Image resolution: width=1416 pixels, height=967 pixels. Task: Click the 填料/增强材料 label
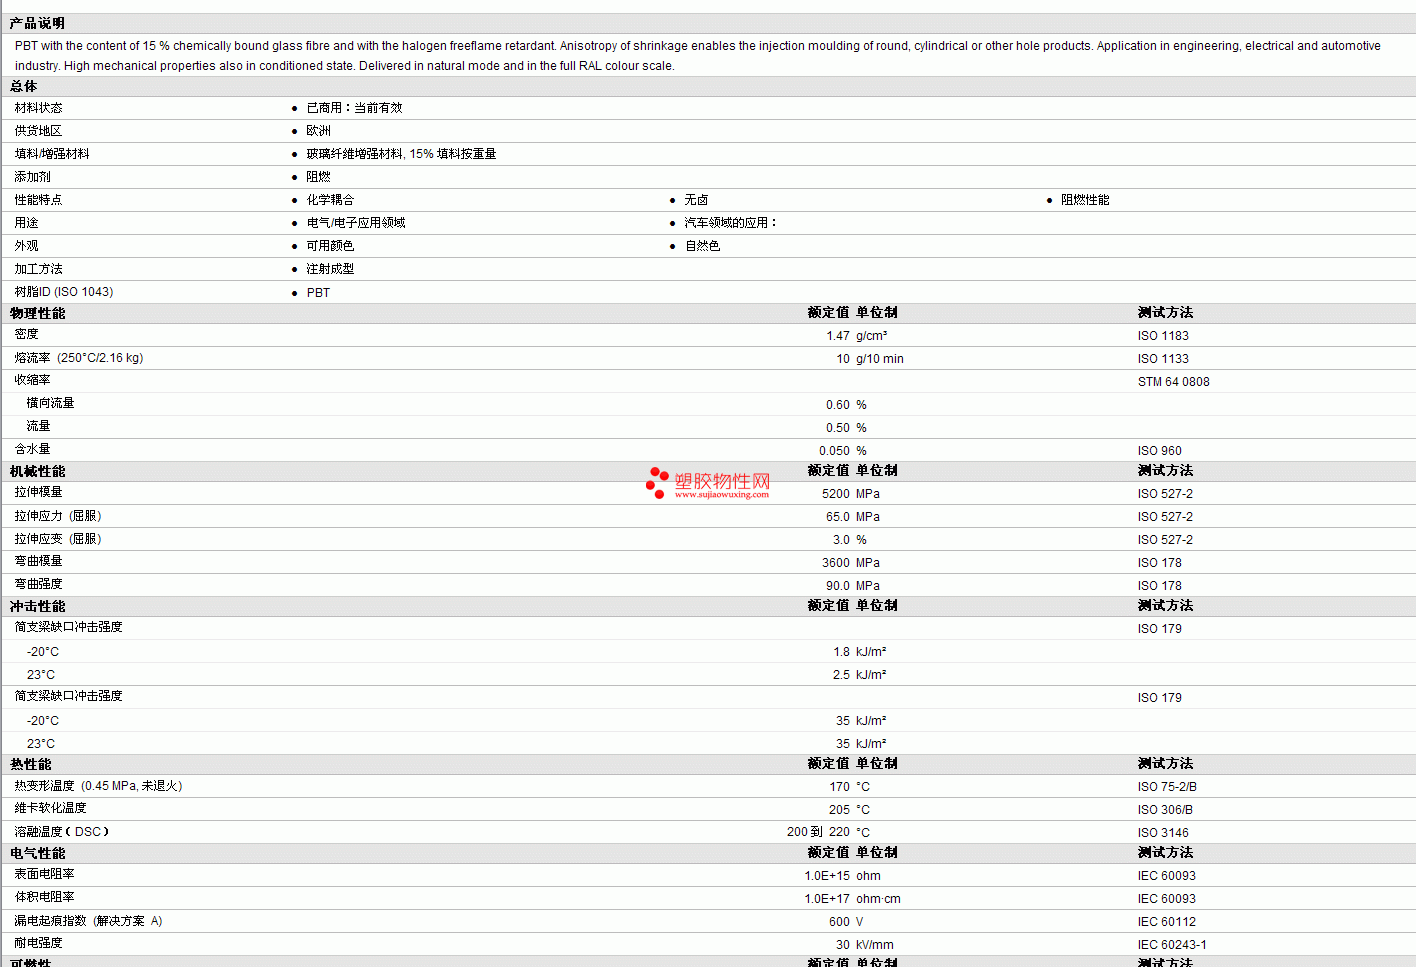pos(52,154)
